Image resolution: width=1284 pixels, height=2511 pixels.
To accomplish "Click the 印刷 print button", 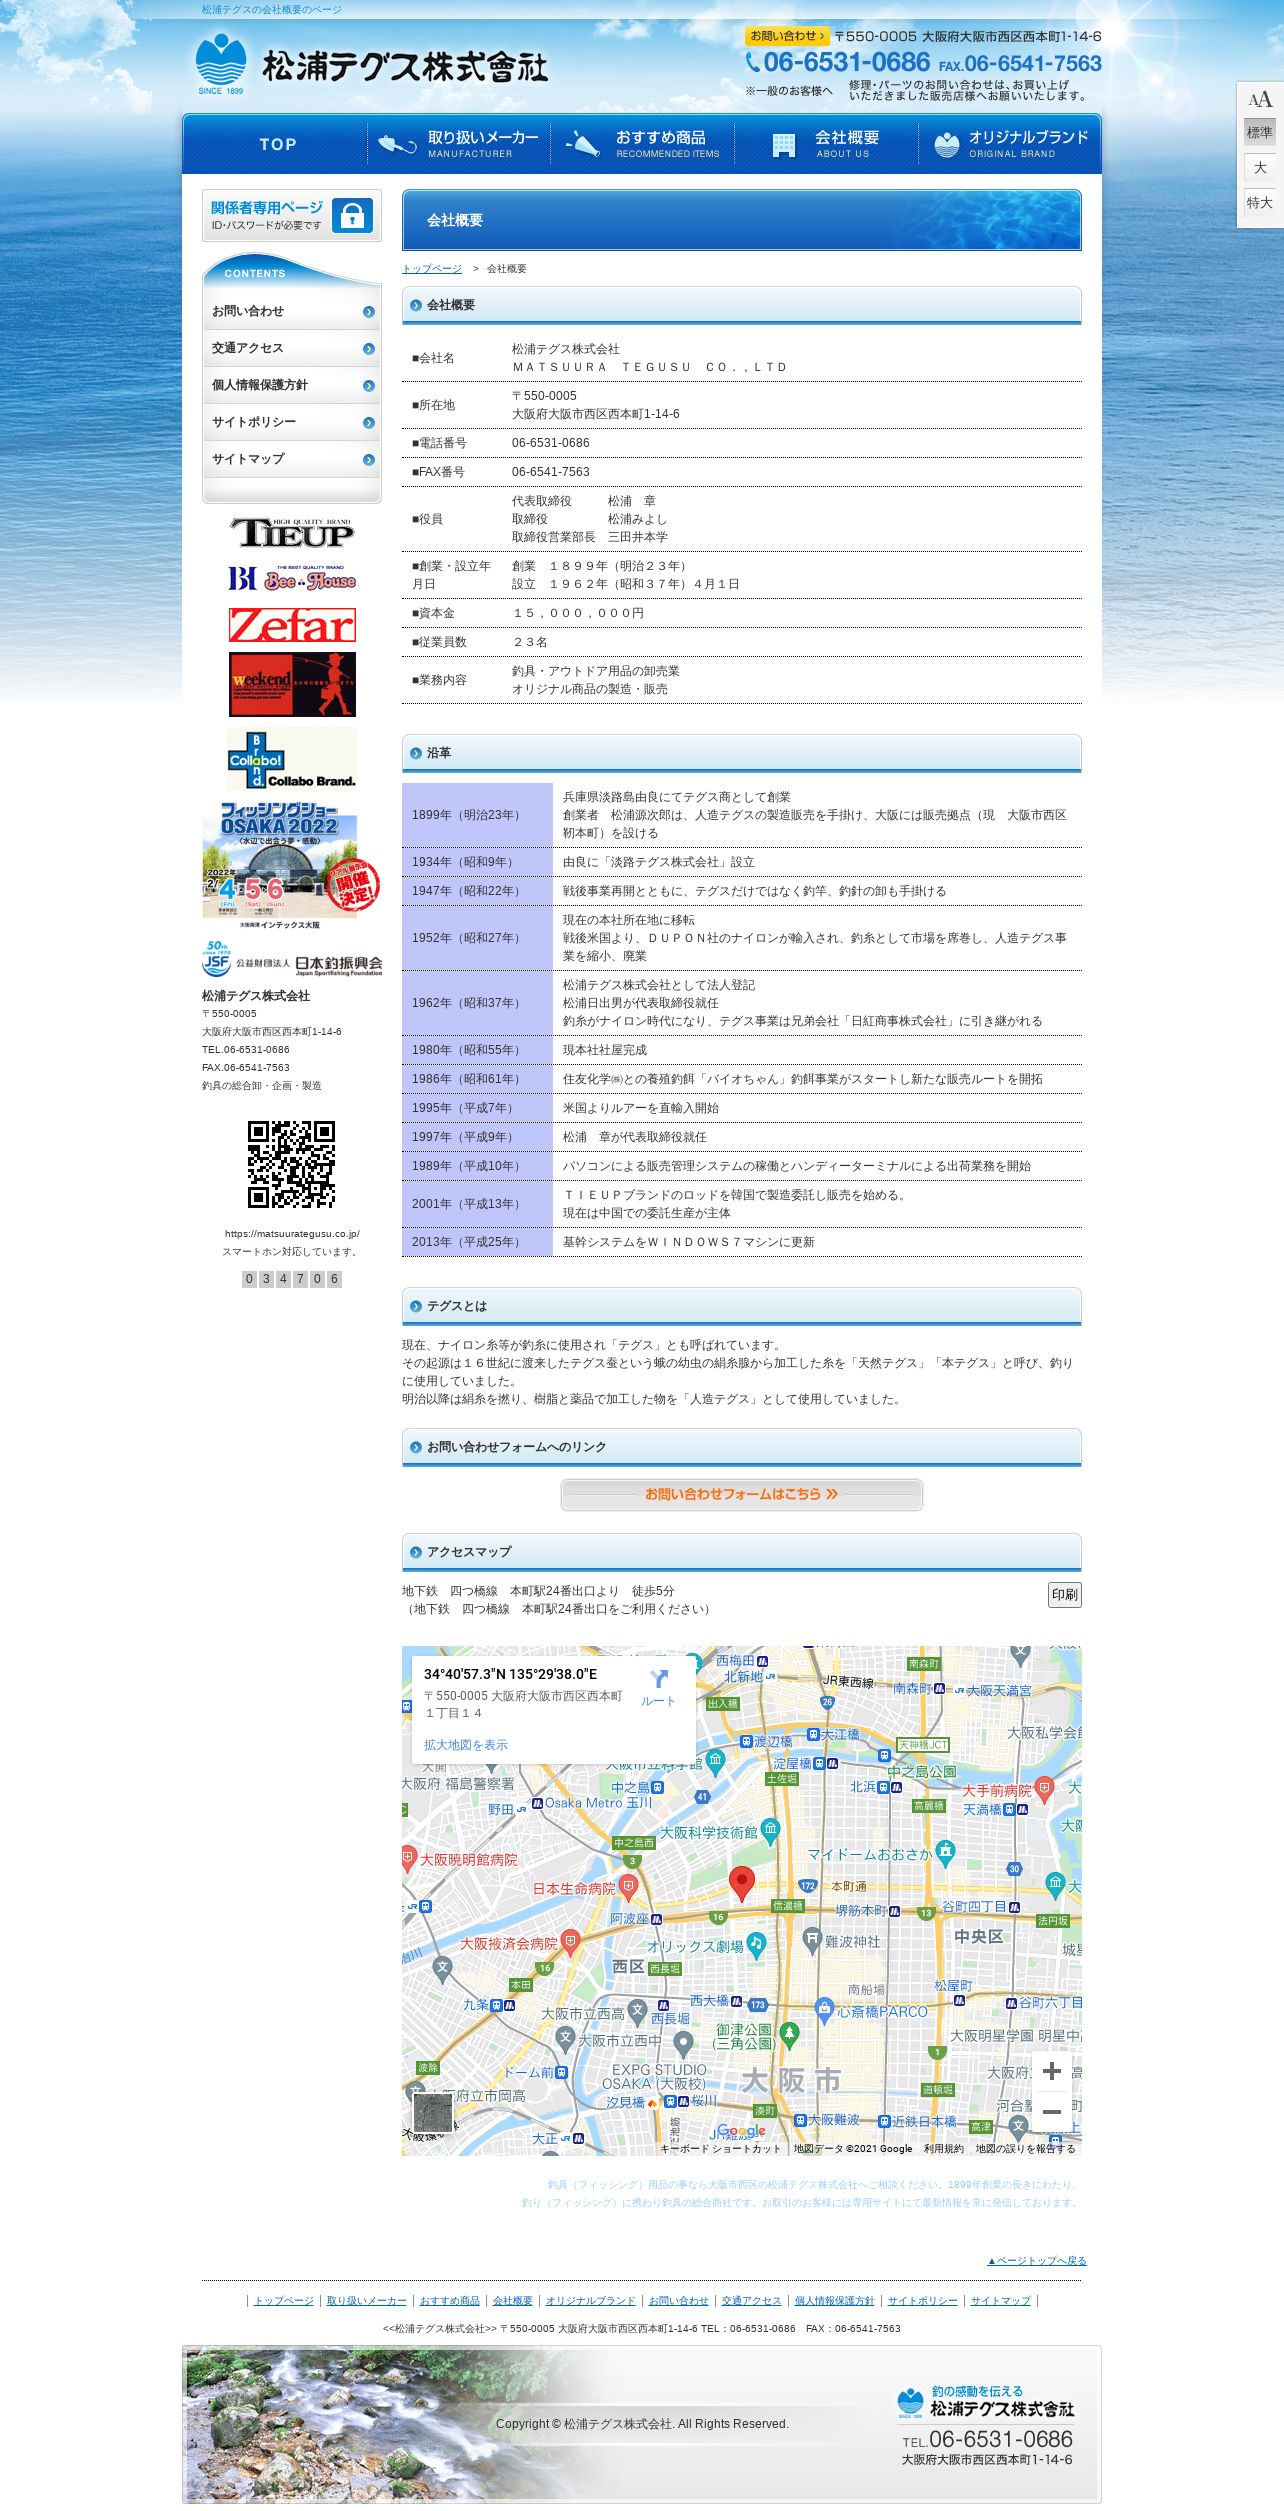I will coord(1065,1595).
